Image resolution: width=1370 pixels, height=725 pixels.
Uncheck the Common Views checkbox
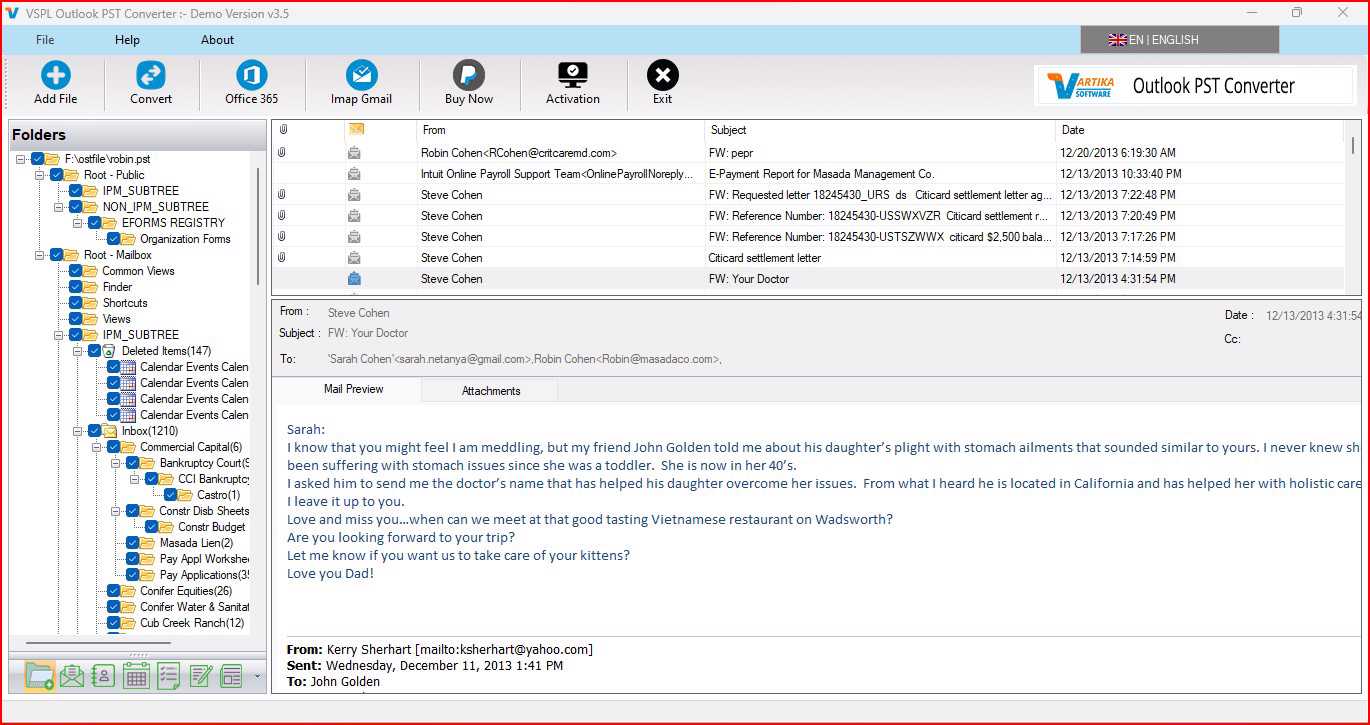point(75,271)
